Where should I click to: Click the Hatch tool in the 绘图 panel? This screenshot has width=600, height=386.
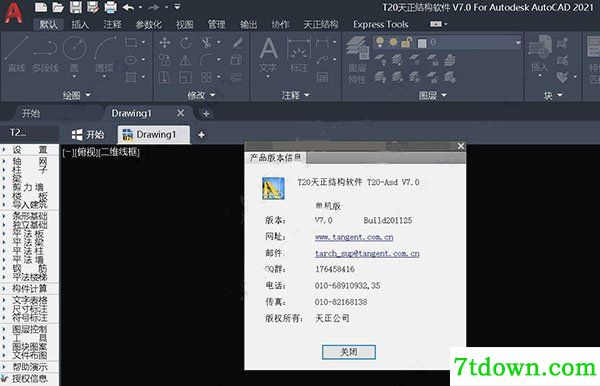130,78
